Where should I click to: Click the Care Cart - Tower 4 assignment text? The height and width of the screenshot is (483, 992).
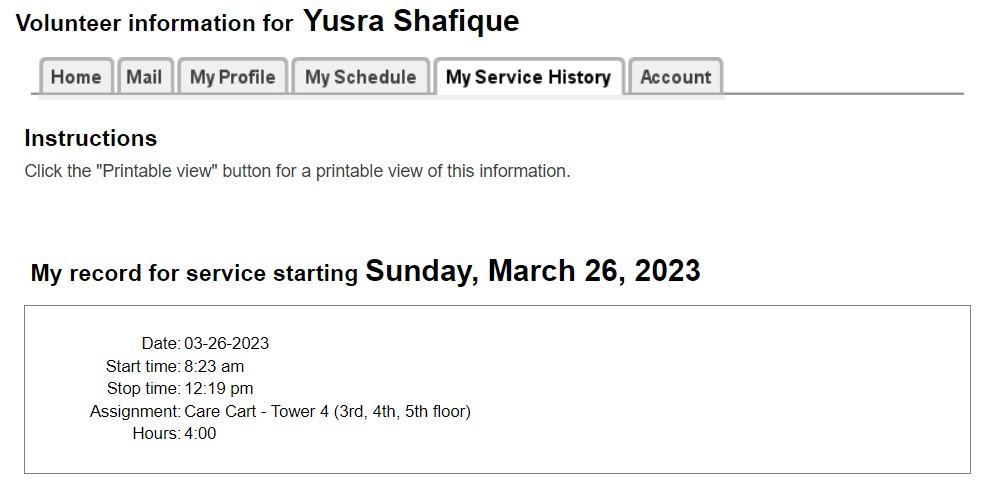pos(327,411)
